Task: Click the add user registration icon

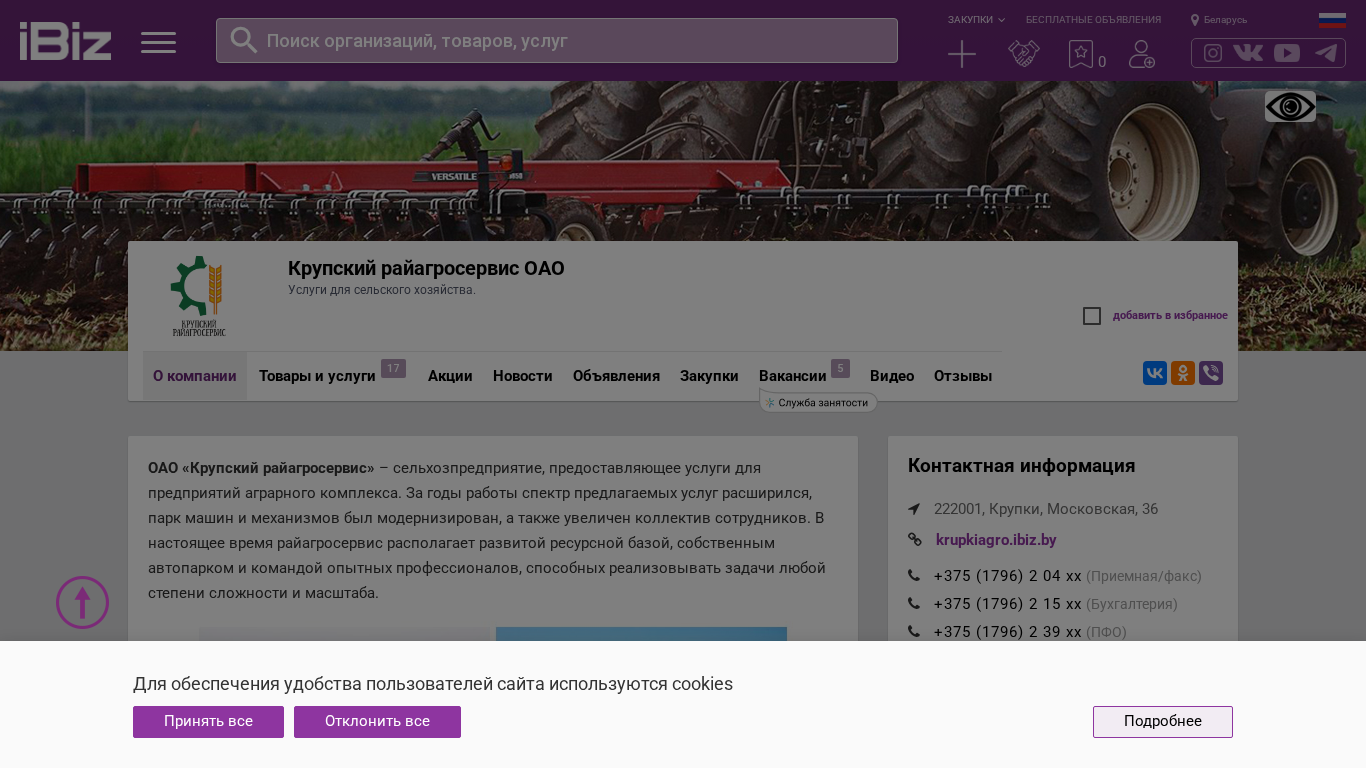Action: (x=1142, y=54)
